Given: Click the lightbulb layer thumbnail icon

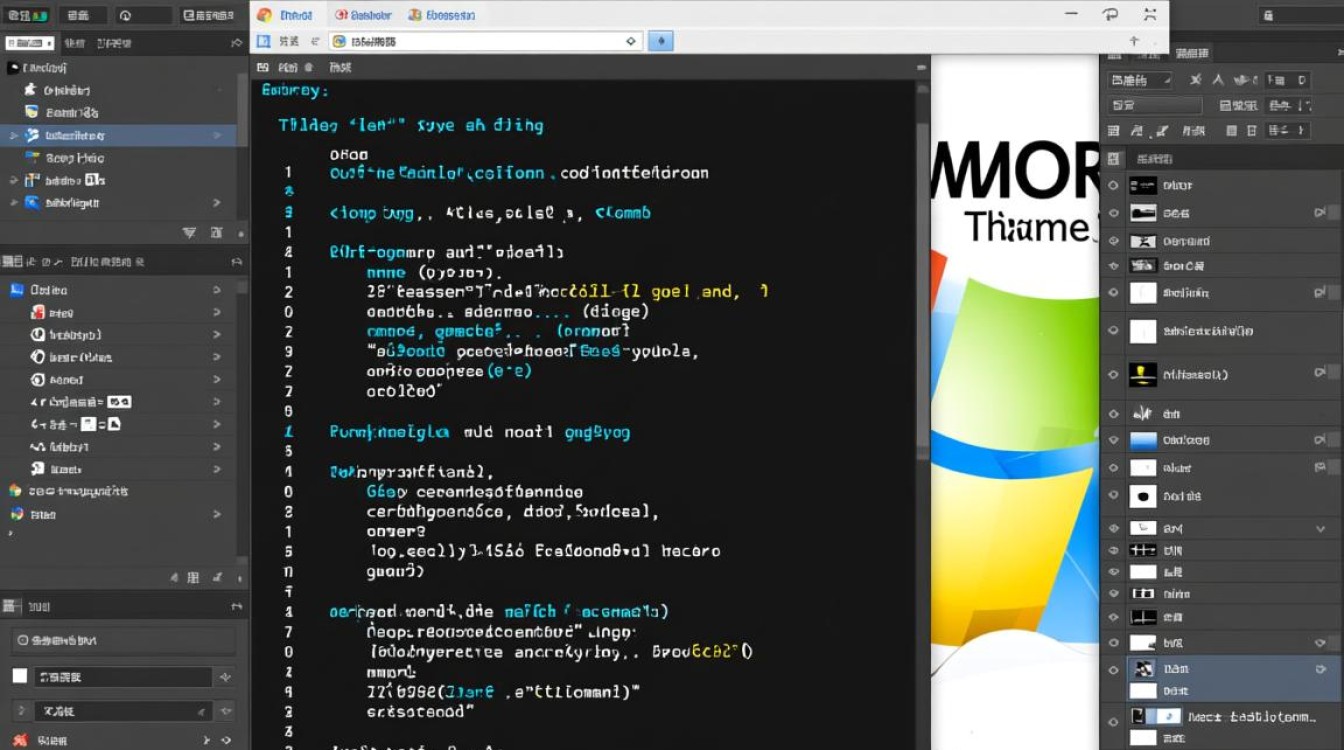Looking at the screenshot, I should coord(1142,374).
